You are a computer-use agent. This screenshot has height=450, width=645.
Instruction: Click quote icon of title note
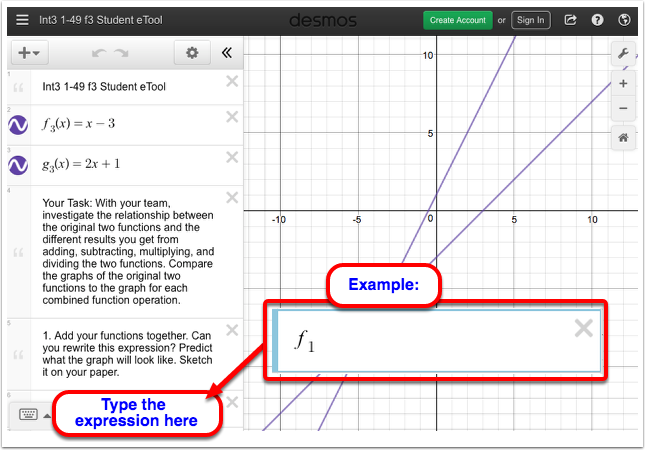point(18,87)
